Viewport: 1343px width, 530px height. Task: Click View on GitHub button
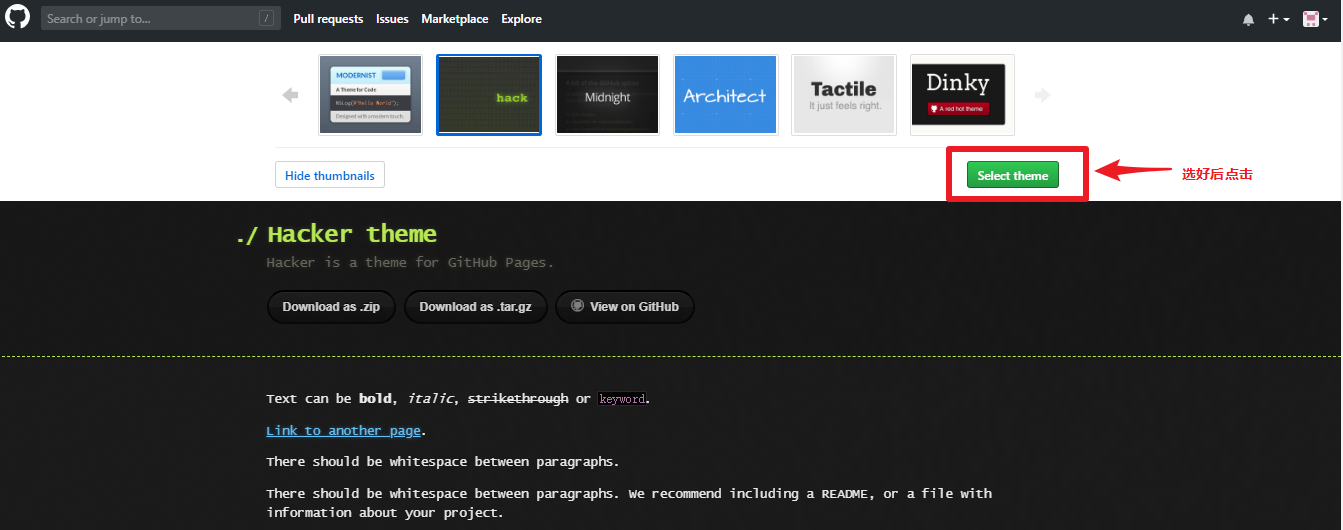pos(625,307)
